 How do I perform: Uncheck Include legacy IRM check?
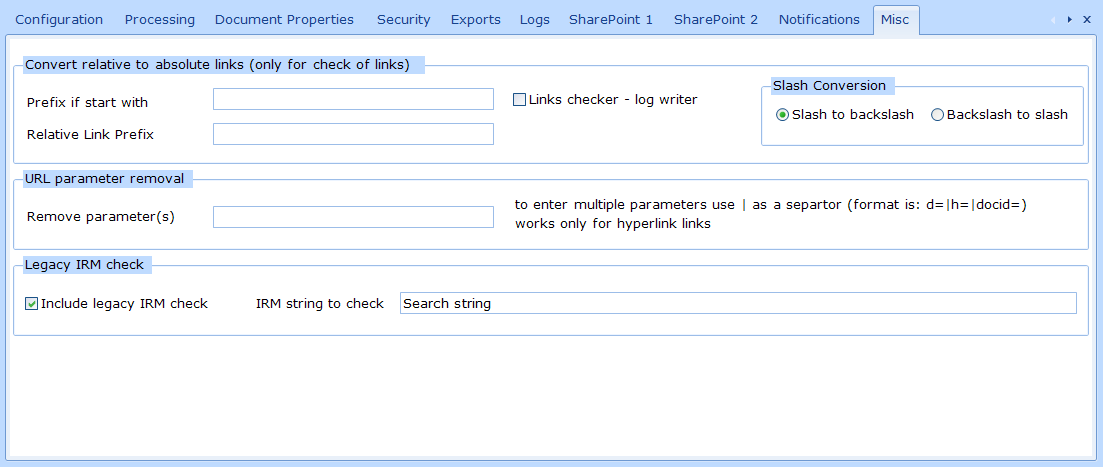click(32, 303)
